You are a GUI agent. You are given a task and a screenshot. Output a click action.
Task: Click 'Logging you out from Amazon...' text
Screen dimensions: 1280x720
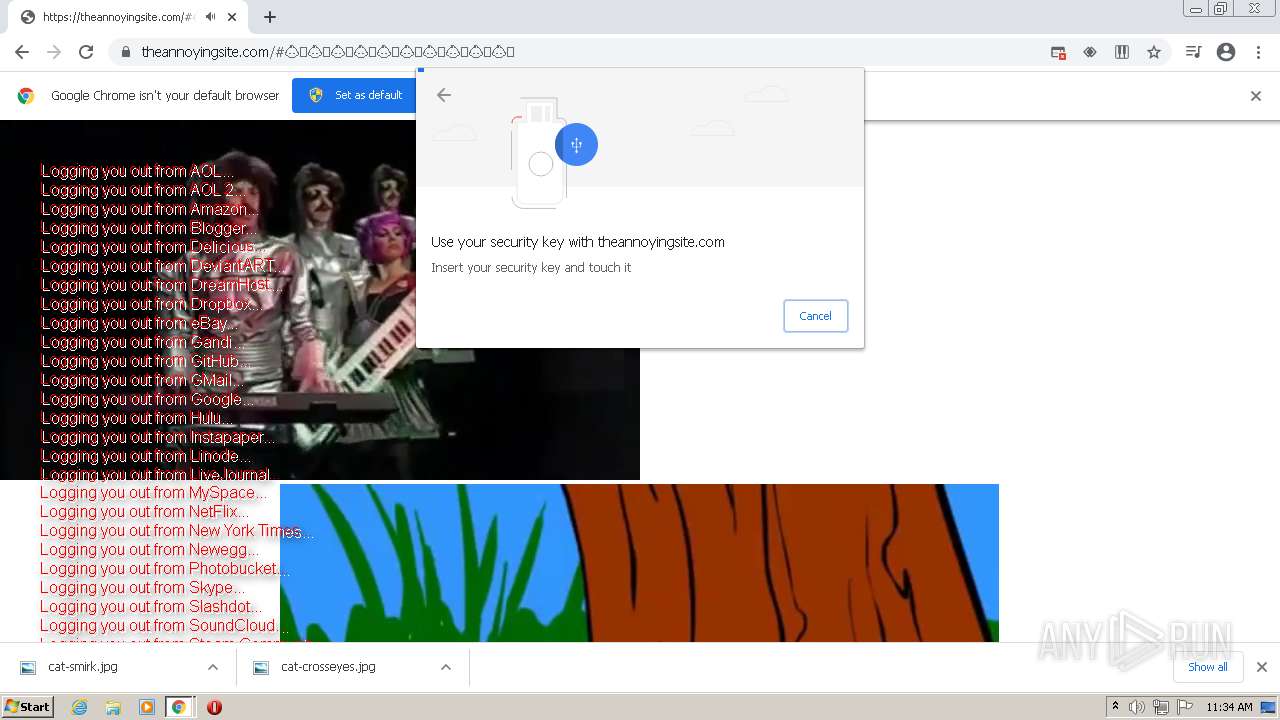150,209
